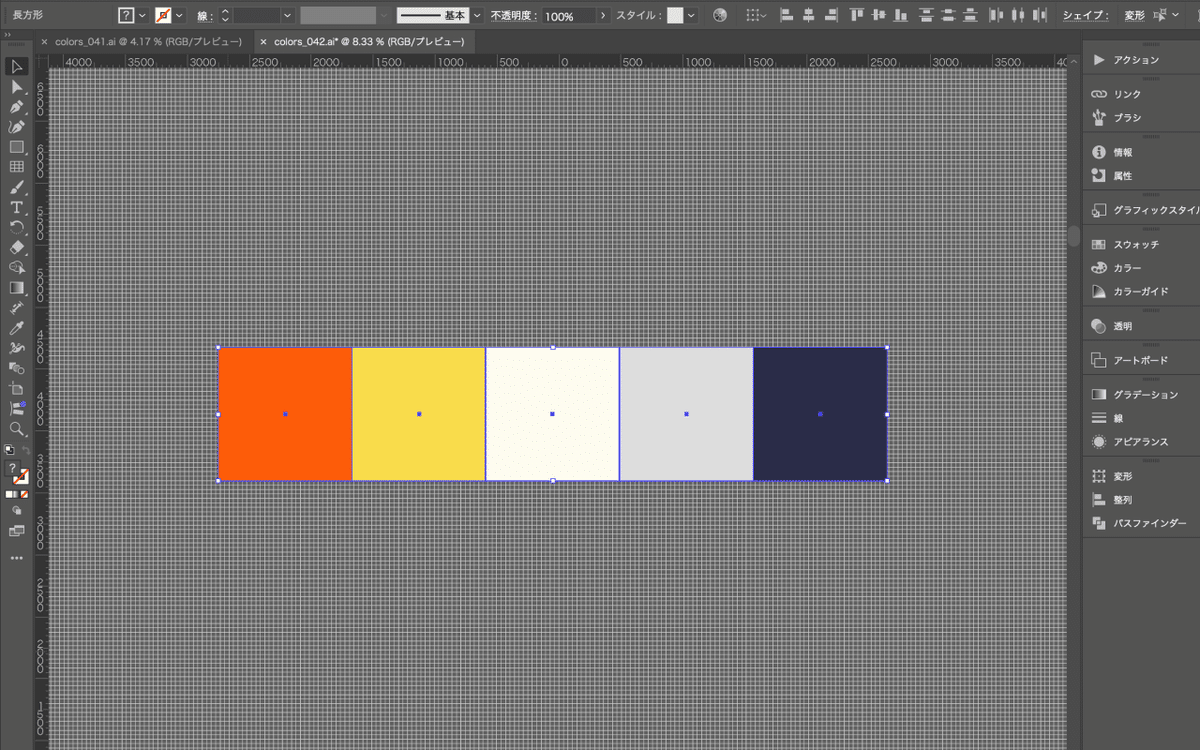Select the Selection (black arrow) tool
This screenshot has width=1200, height=750.
click(16, 67)
